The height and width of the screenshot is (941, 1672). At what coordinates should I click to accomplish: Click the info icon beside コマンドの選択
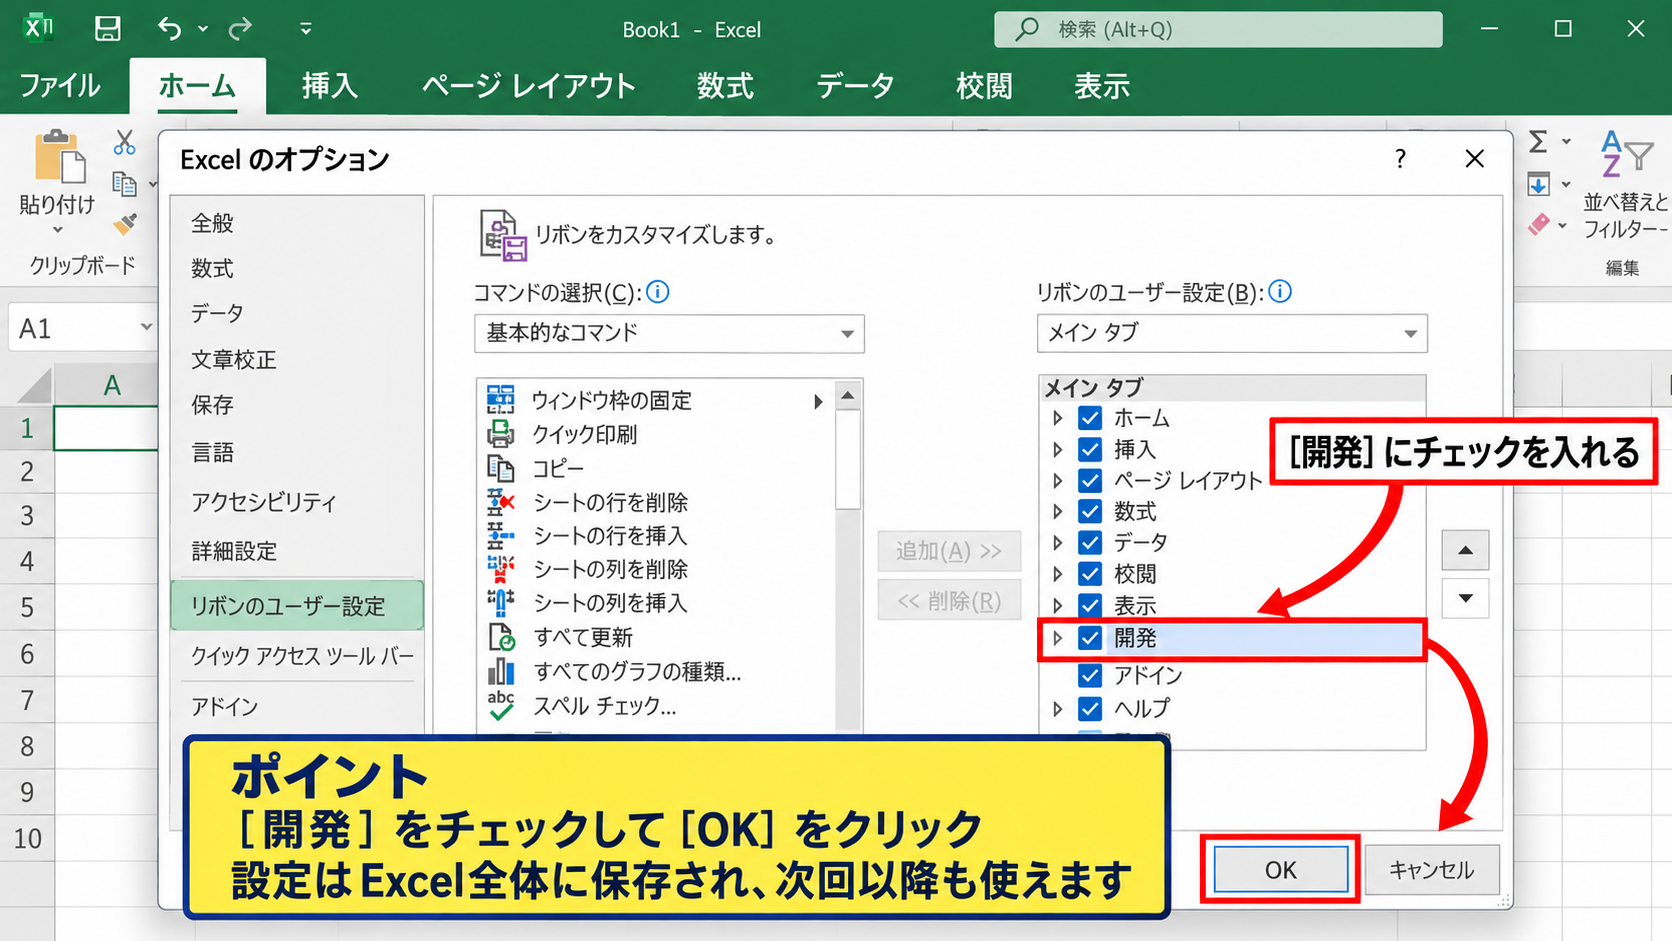[x=658, y=292]
